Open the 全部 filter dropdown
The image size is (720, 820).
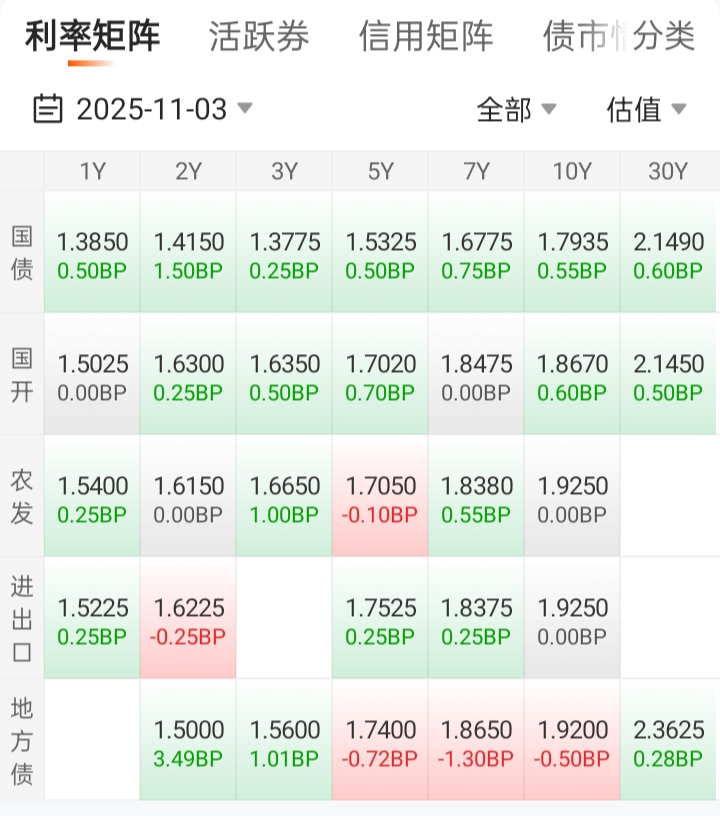pos(516,109)
